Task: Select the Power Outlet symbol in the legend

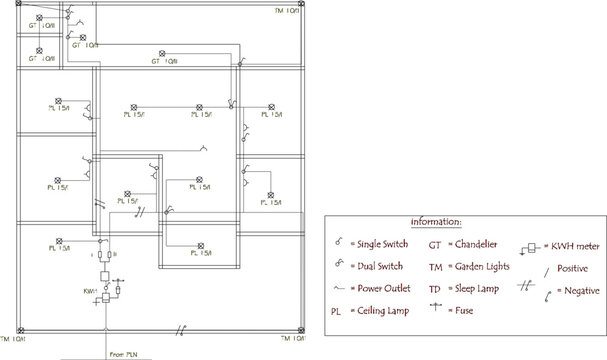Action: click(x=339, y=288)
